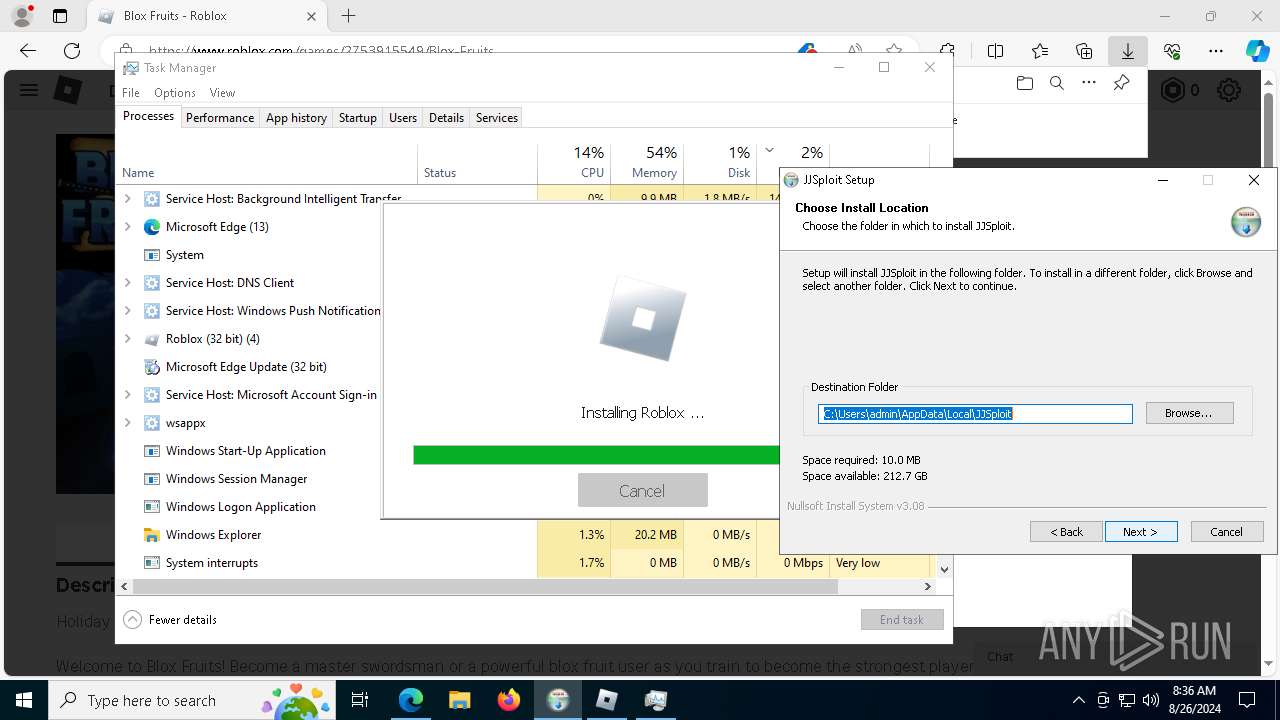Expand Service Host: Microsoft Account Sign-in row
The image size is (1280, 720).
point(127,395)
